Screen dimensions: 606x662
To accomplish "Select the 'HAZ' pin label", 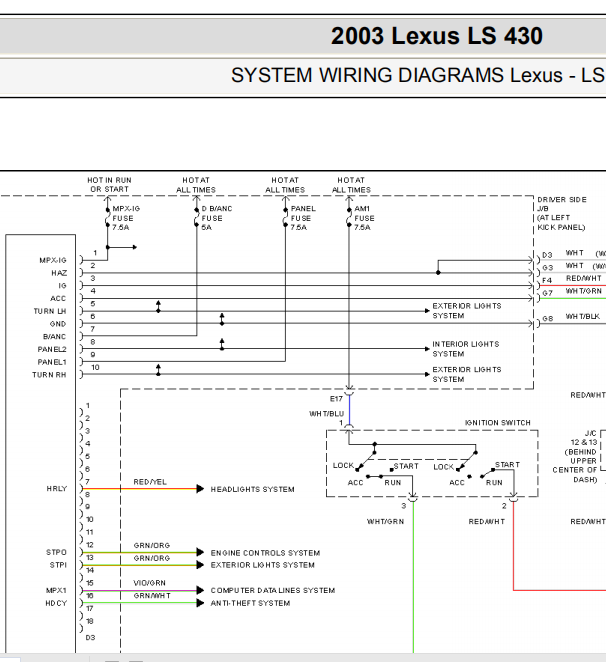I will pos(59,273).
